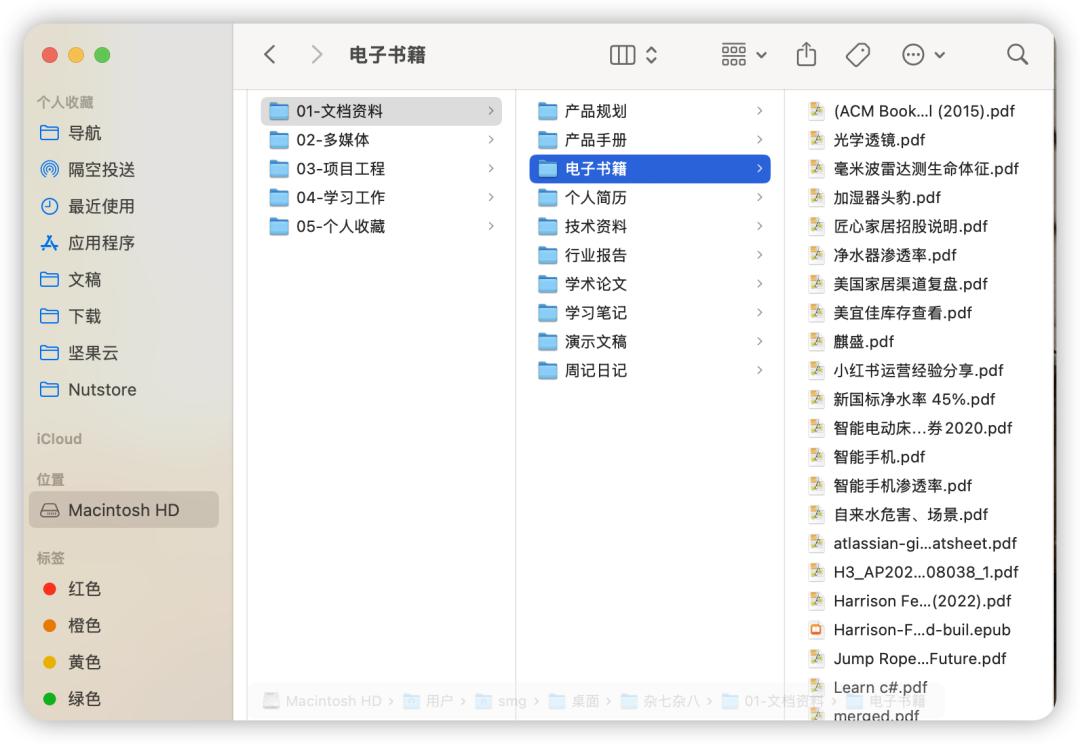Expand the 技术资料 folder chevron
Image resolution: width=1080 pixels, height=744 pixels.
click(762, 226)
